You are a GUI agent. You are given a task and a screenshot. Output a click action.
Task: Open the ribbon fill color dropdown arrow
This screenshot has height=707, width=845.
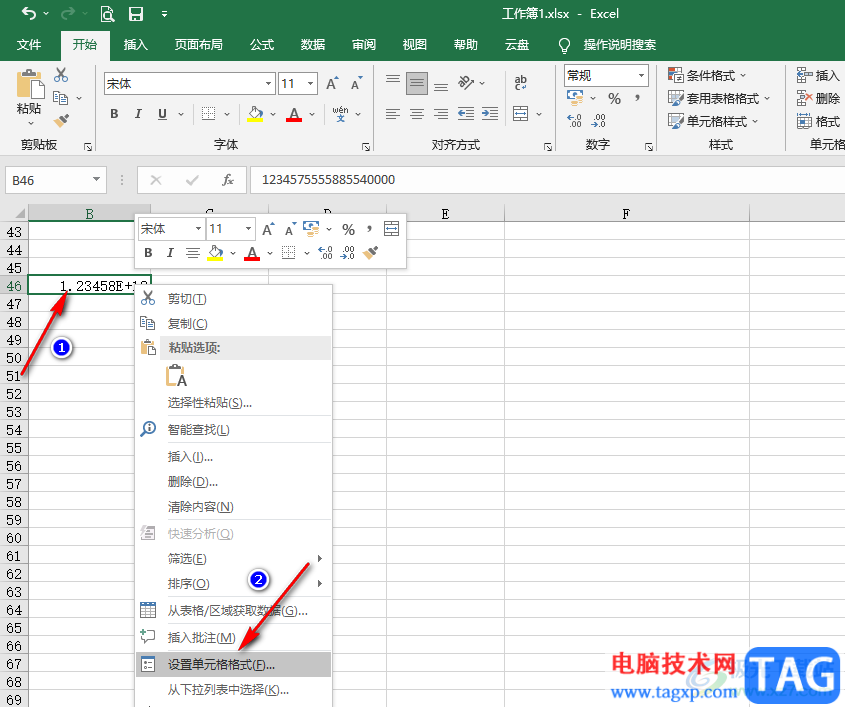273,114
